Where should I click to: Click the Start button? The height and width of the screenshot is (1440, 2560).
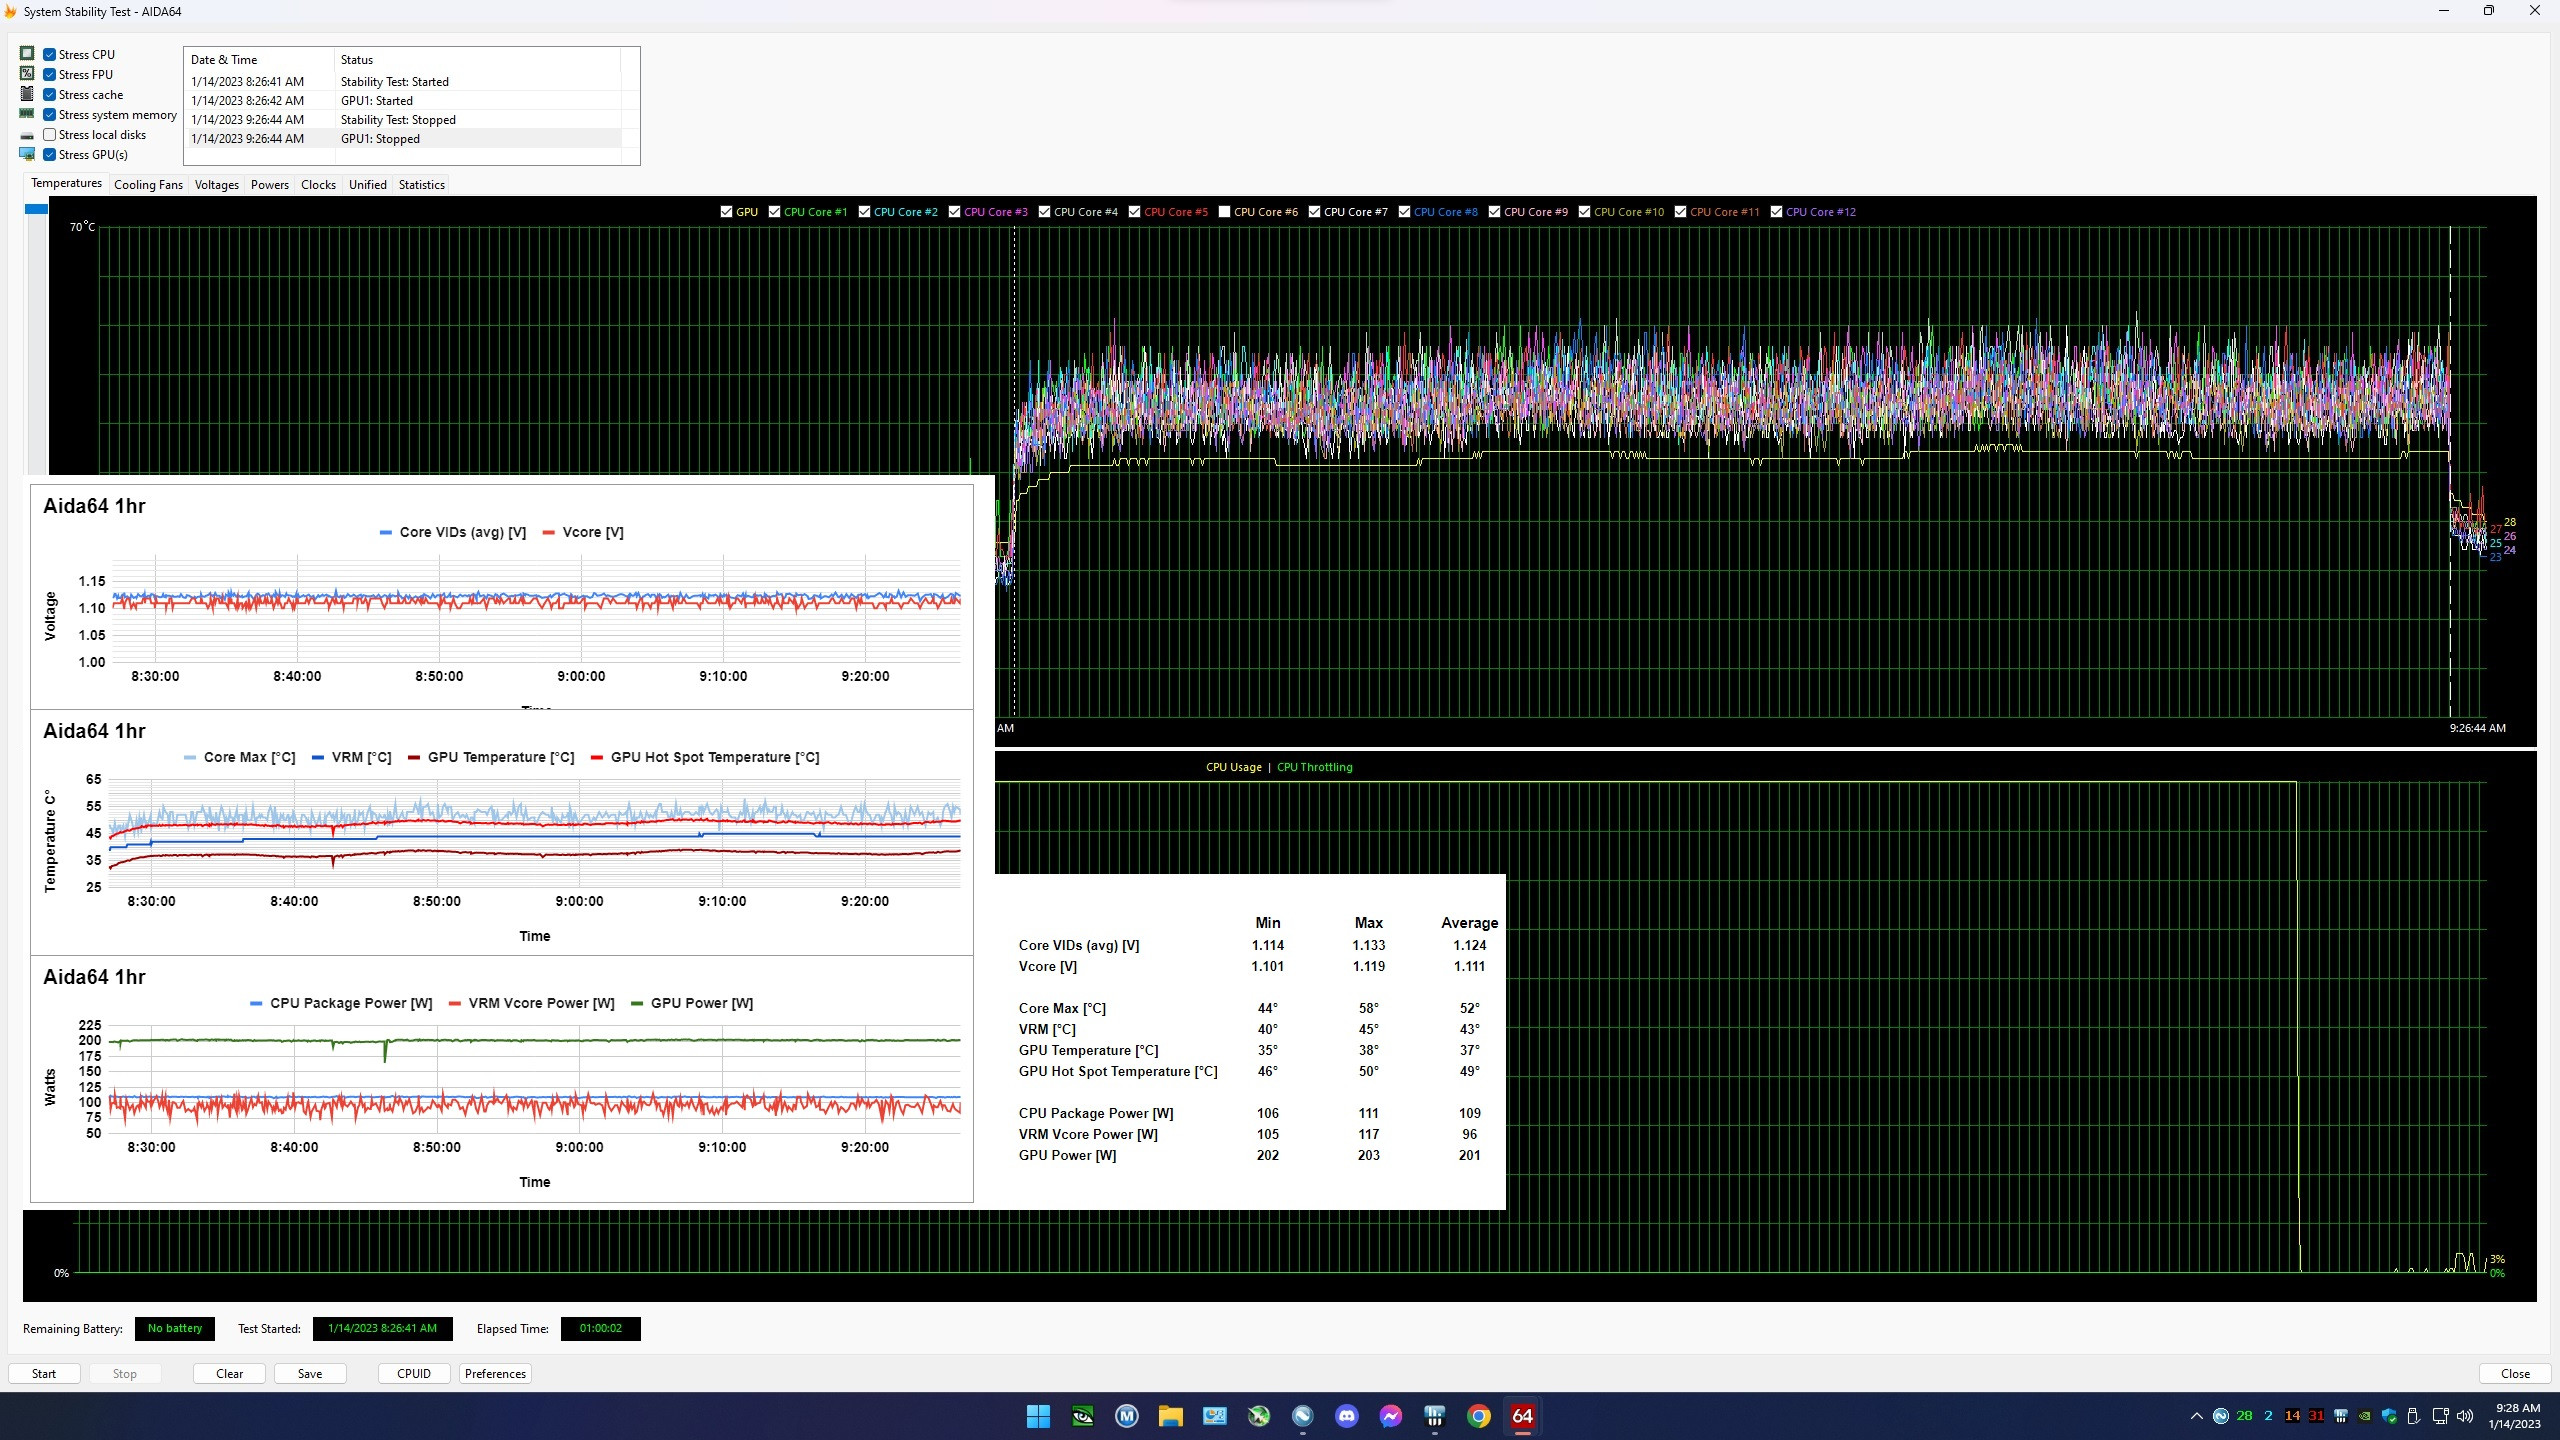tap(44, 1374)
